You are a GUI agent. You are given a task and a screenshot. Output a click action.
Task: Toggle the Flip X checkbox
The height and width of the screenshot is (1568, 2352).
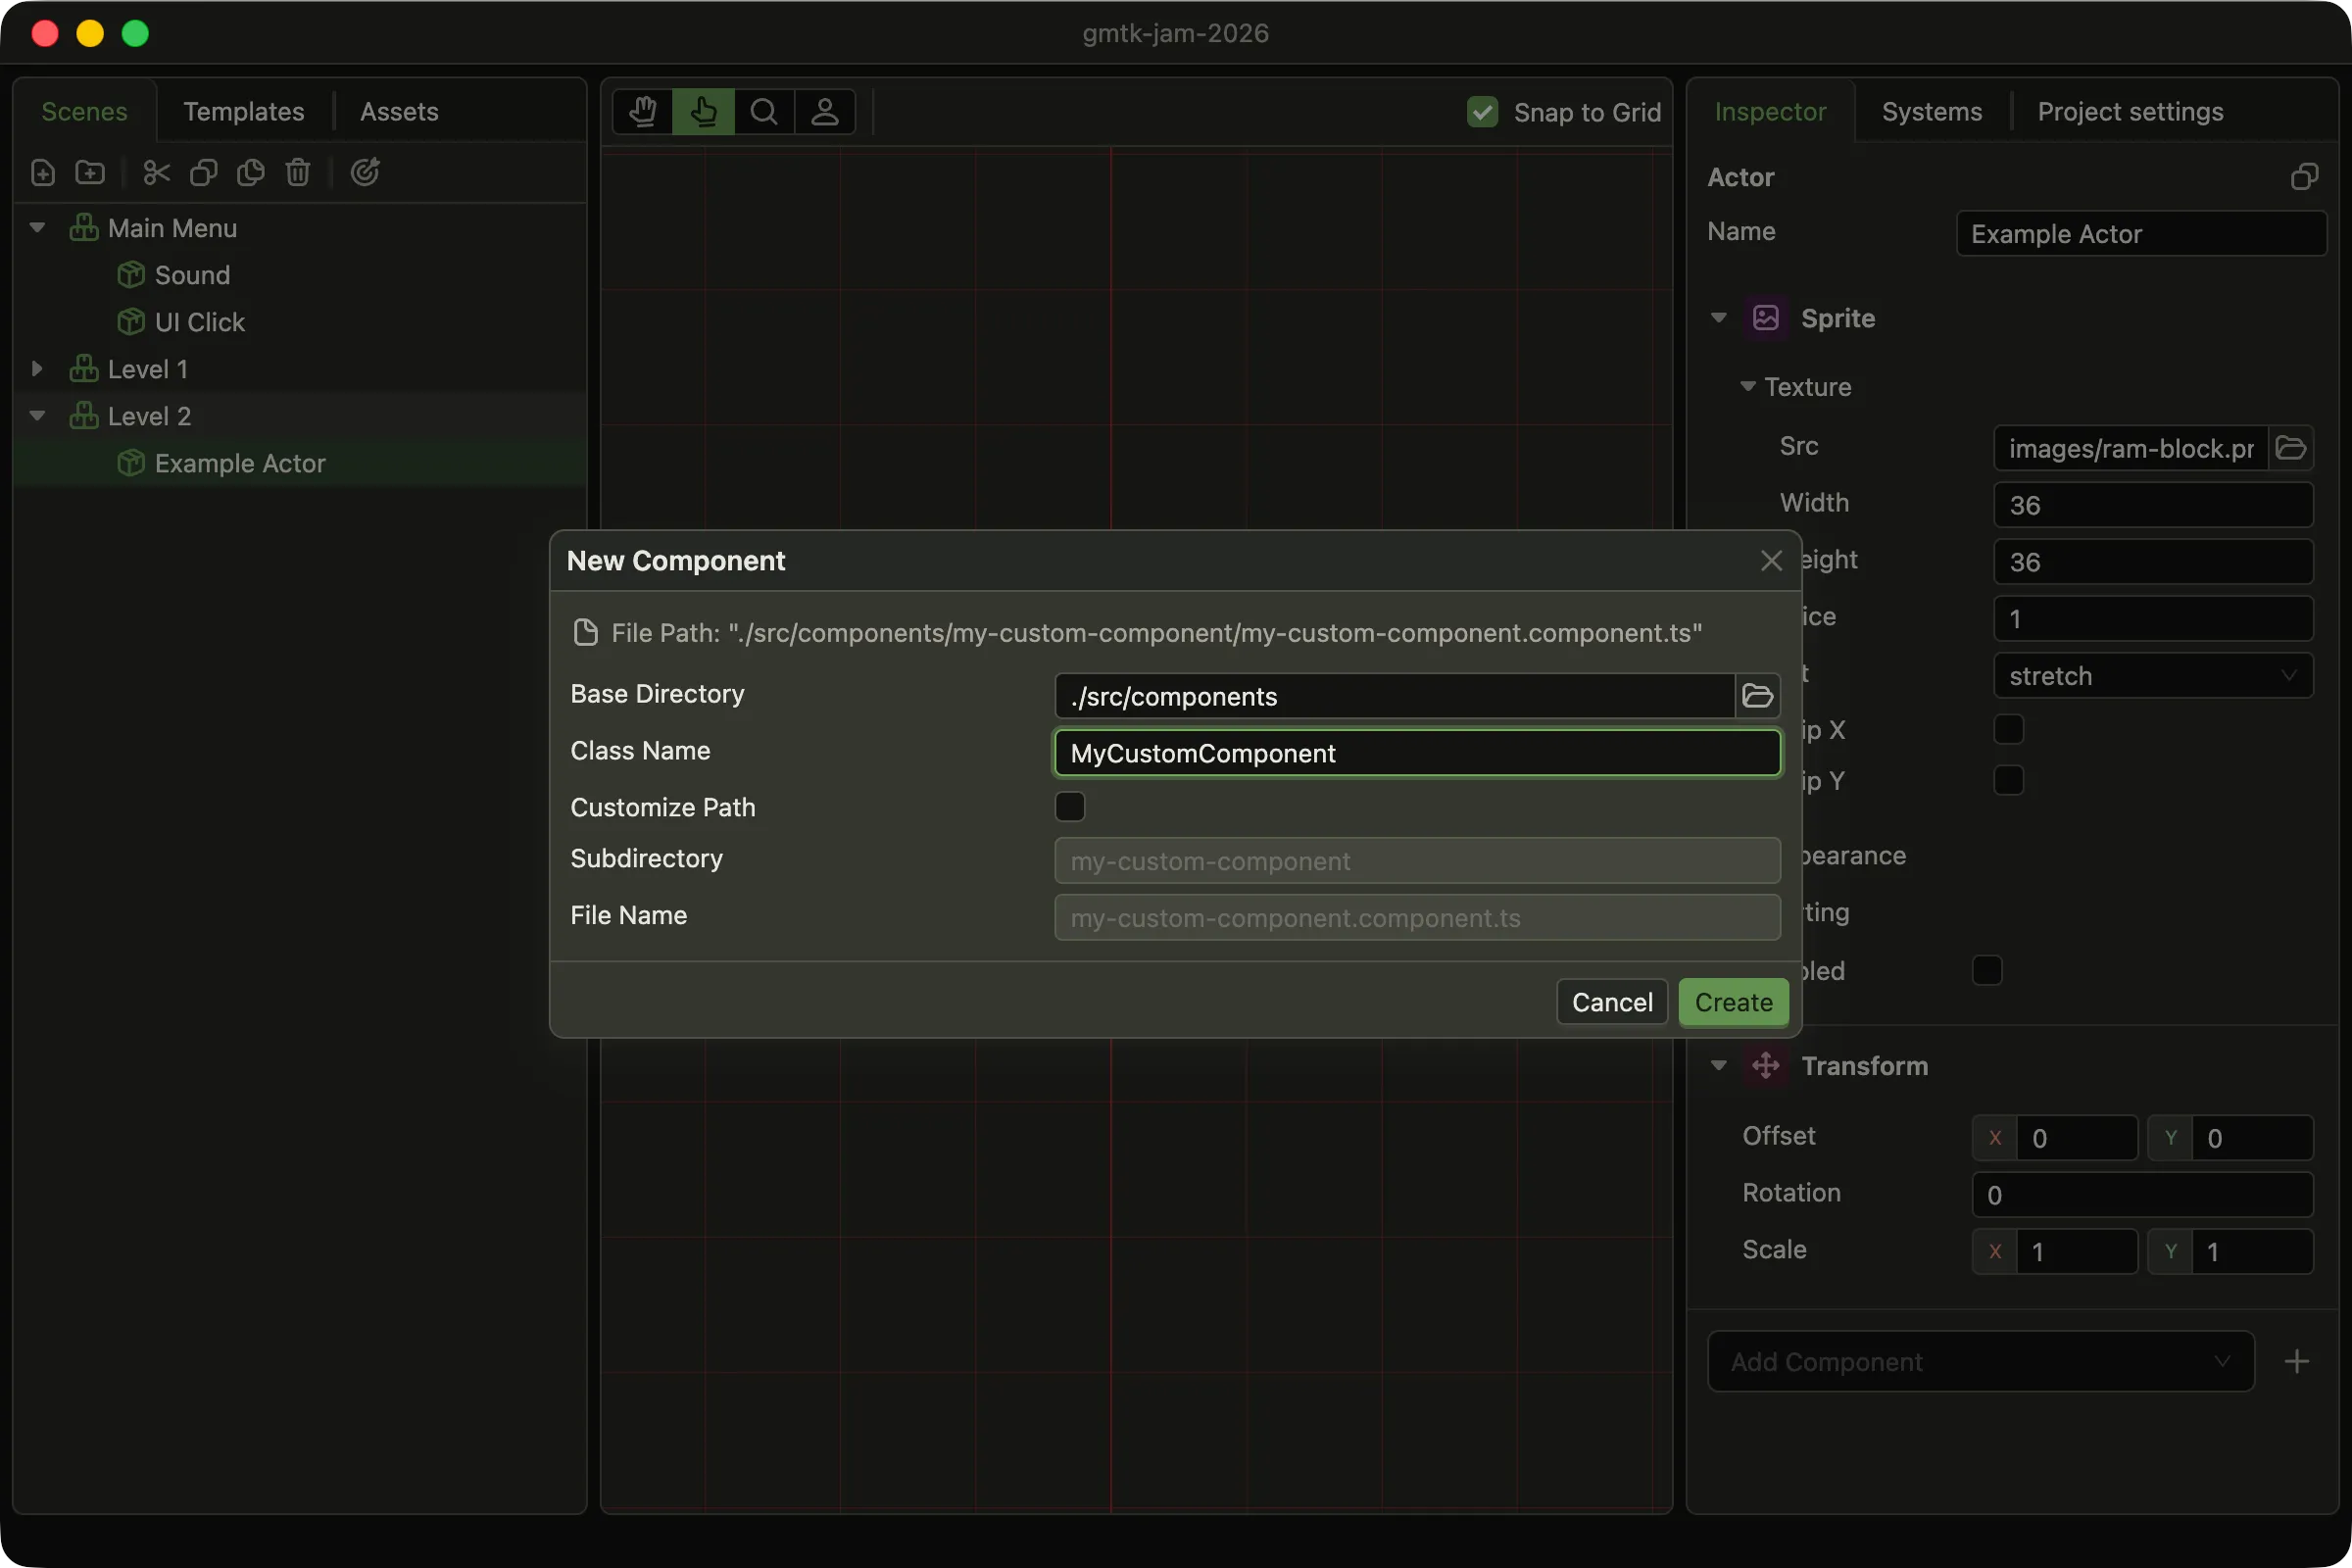point(2008,729)
